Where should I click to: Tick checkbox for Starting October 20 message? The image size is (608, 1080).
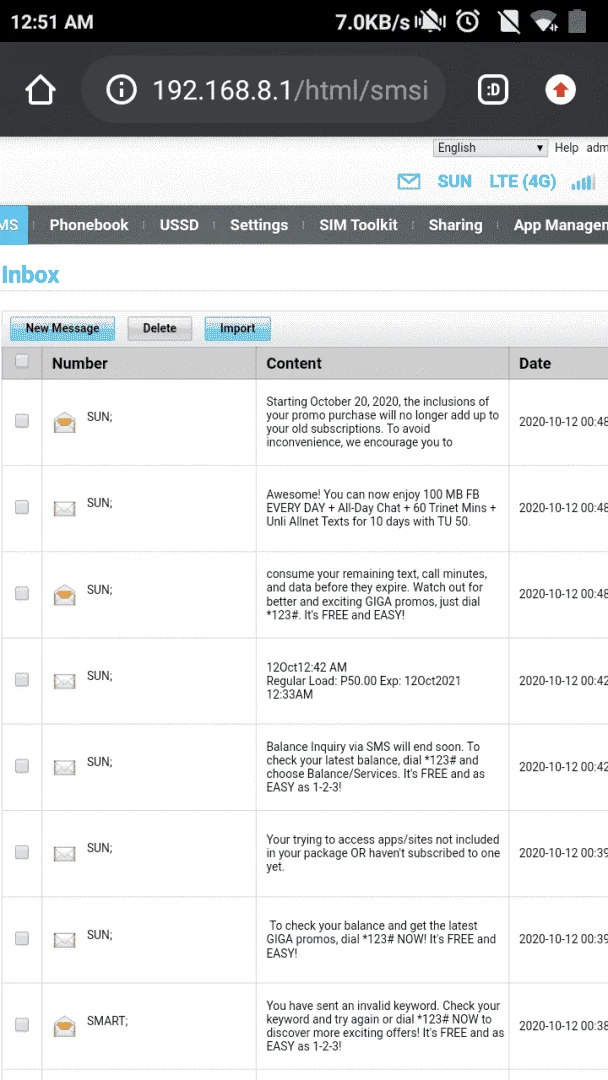coord(22,421)
